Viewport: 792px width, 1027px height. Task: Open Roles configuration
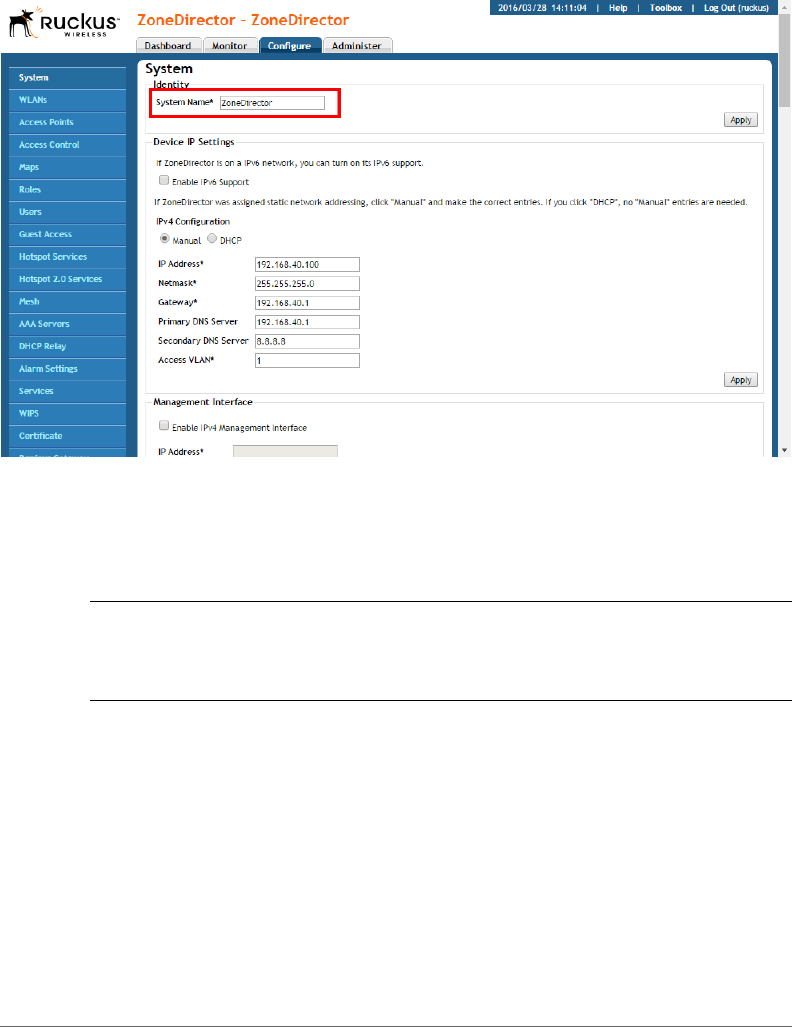click(x=67, y=190)
